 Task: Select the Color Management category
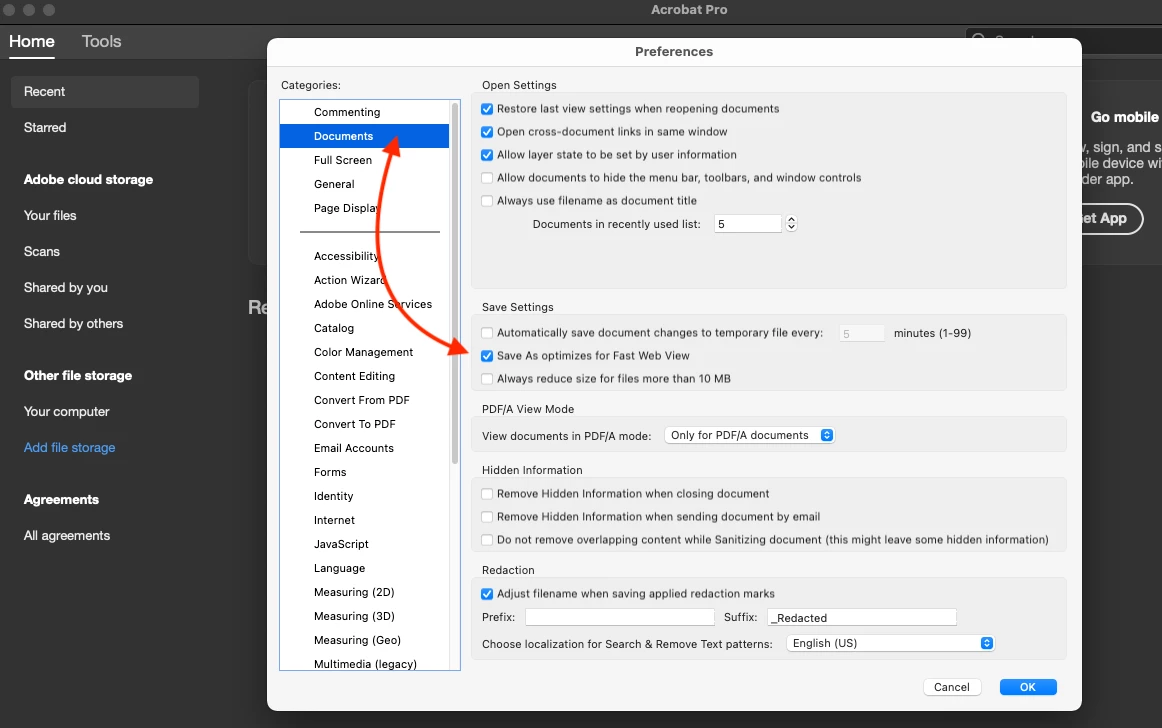[x=365, y=352]
